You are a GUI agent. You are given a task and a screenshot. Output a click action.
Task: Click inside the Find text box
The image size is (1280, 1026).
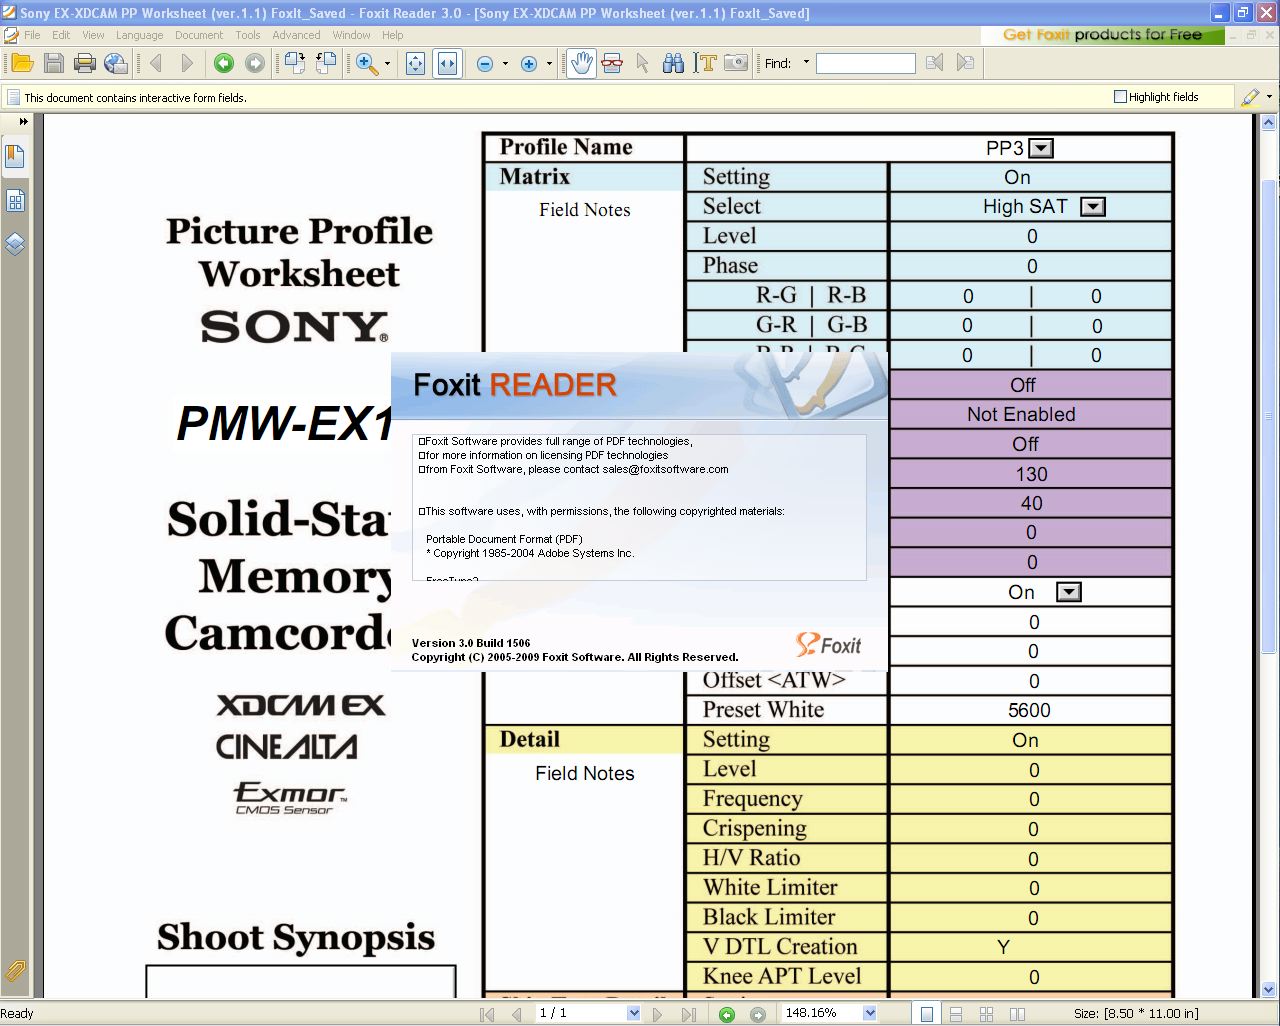tap(865, 63)
